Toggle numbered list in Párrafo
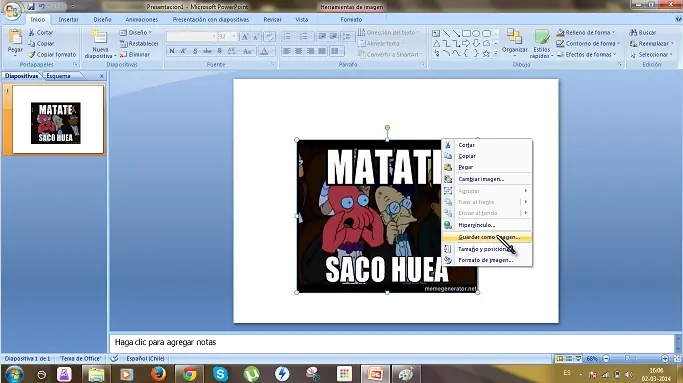 (x=304, y=37)
